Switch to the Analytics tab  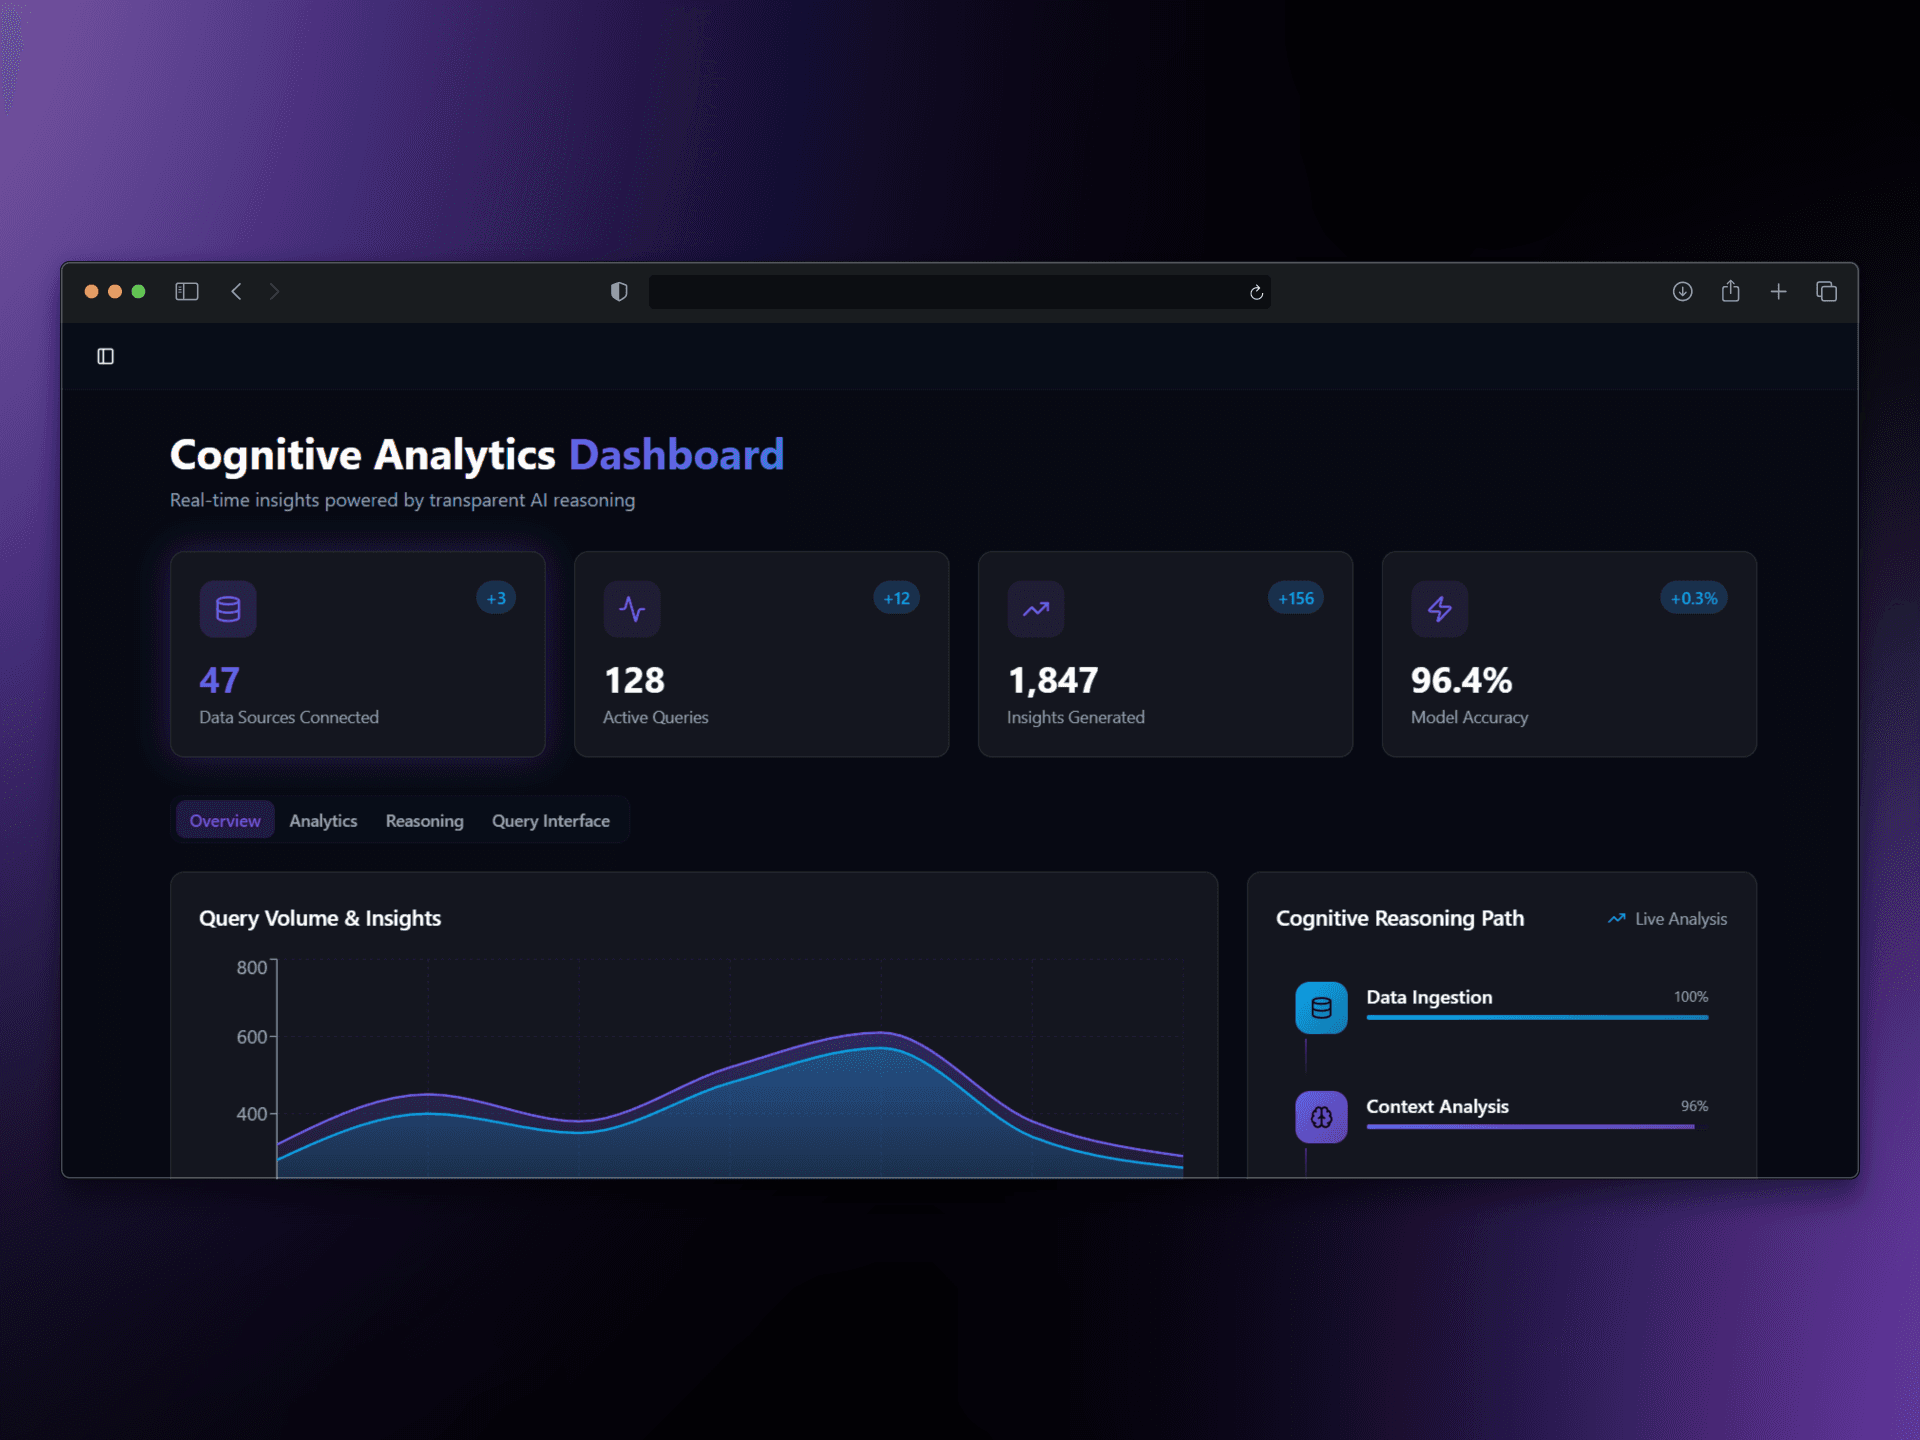[323, 821]
